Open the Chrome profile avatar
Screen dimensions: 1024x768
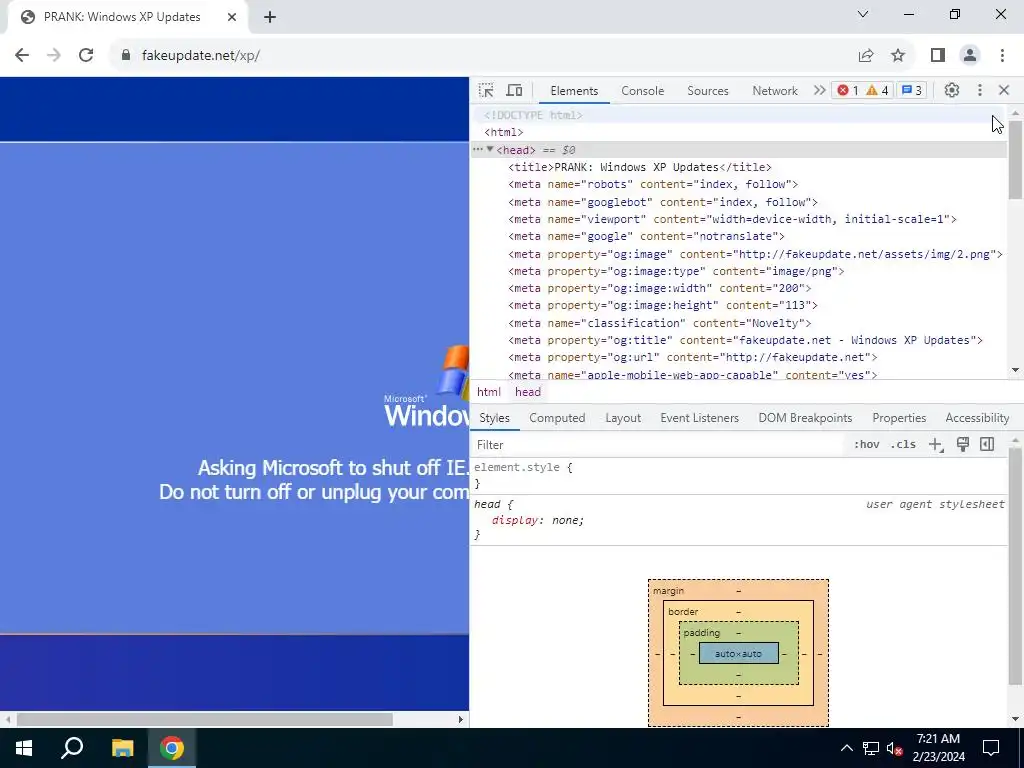[970, 56]
